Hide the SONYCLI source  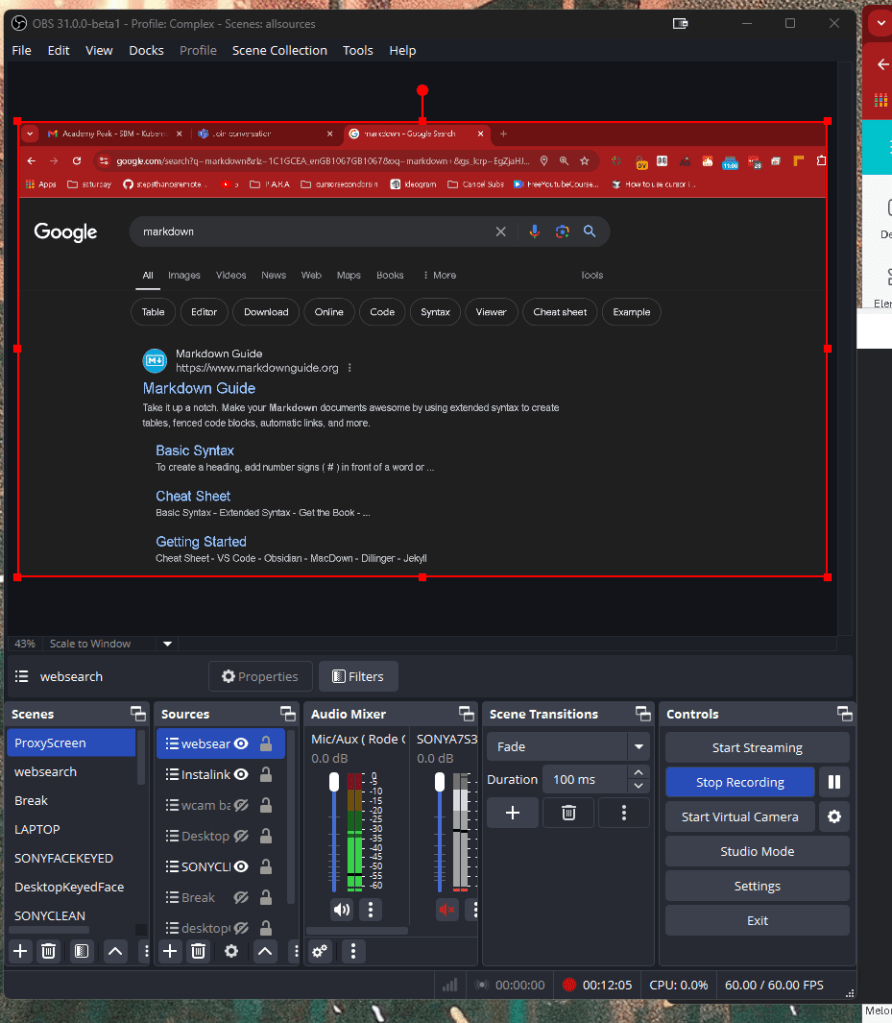[241, 866]
